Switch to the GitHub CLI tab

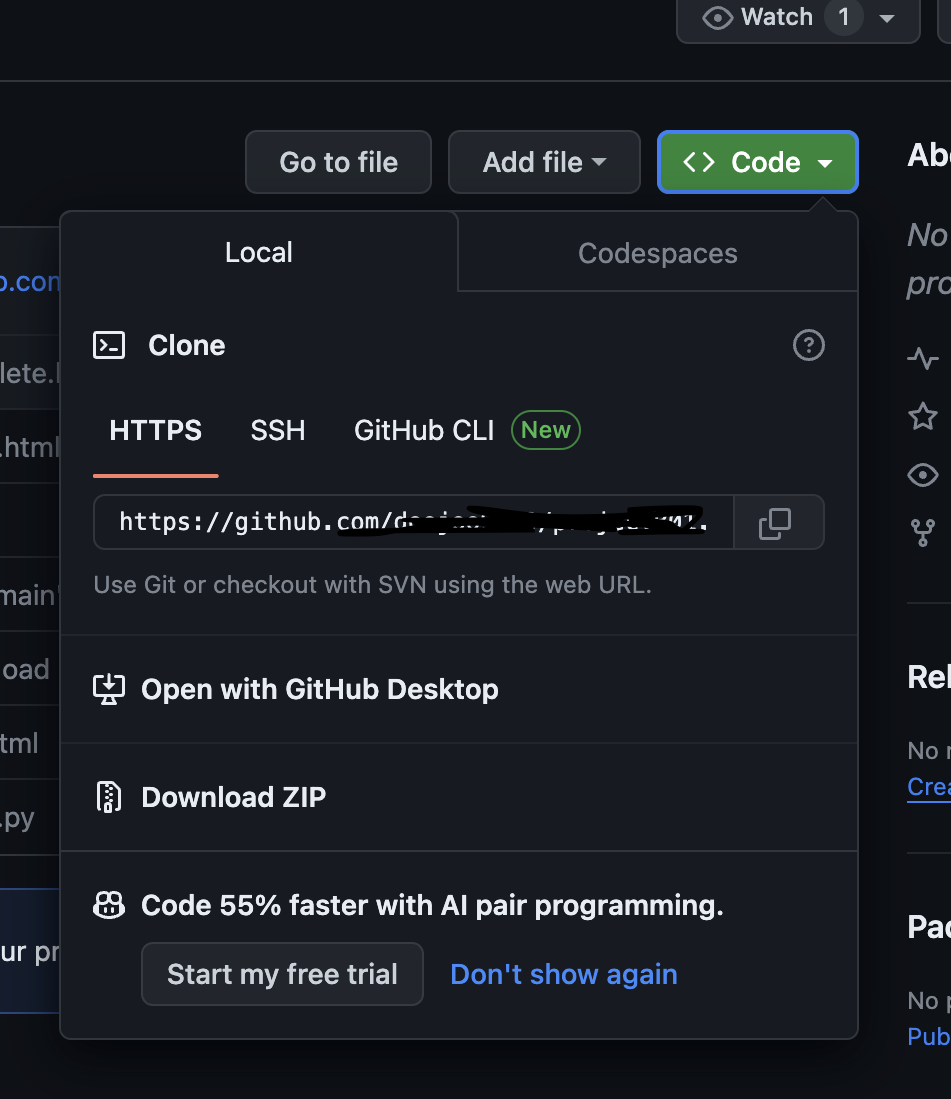pos(423,430)
